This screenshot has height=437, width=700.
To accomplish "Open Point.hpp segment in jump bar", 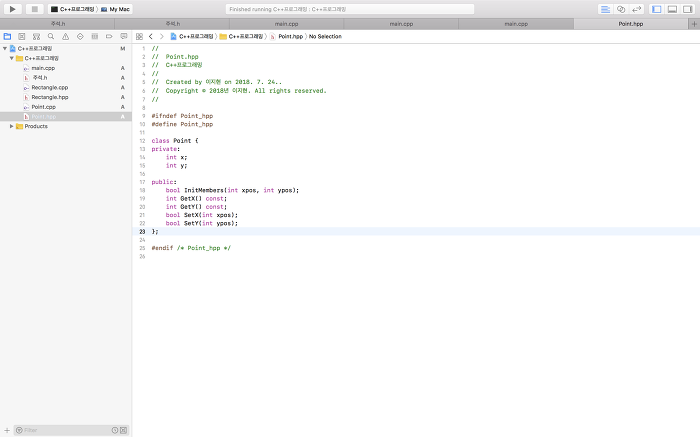I will pos(286,37).
